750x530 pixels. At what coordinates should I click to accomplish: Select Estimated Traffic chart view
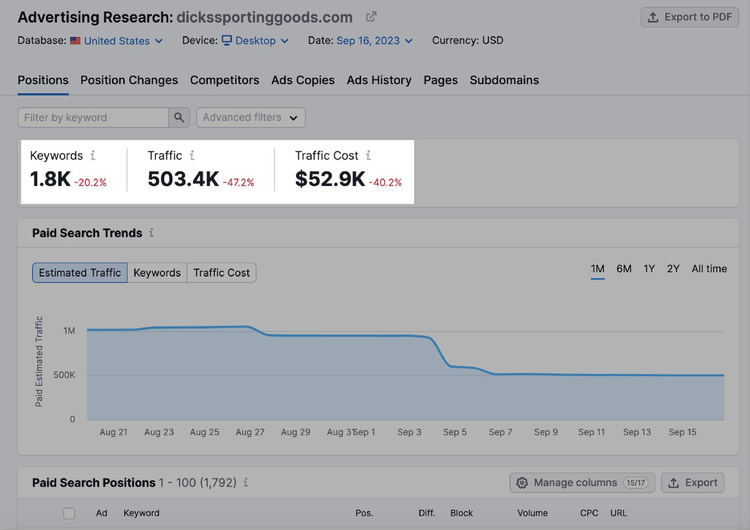click(x=80, y=273)
